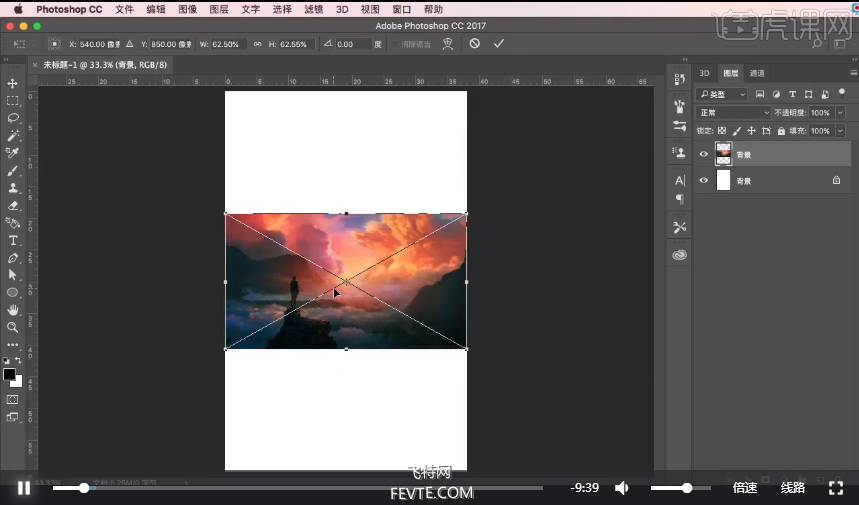Toggle type layer filter icon
The width and height of the screenshot is (859, 505).
[x=792, y=94]
